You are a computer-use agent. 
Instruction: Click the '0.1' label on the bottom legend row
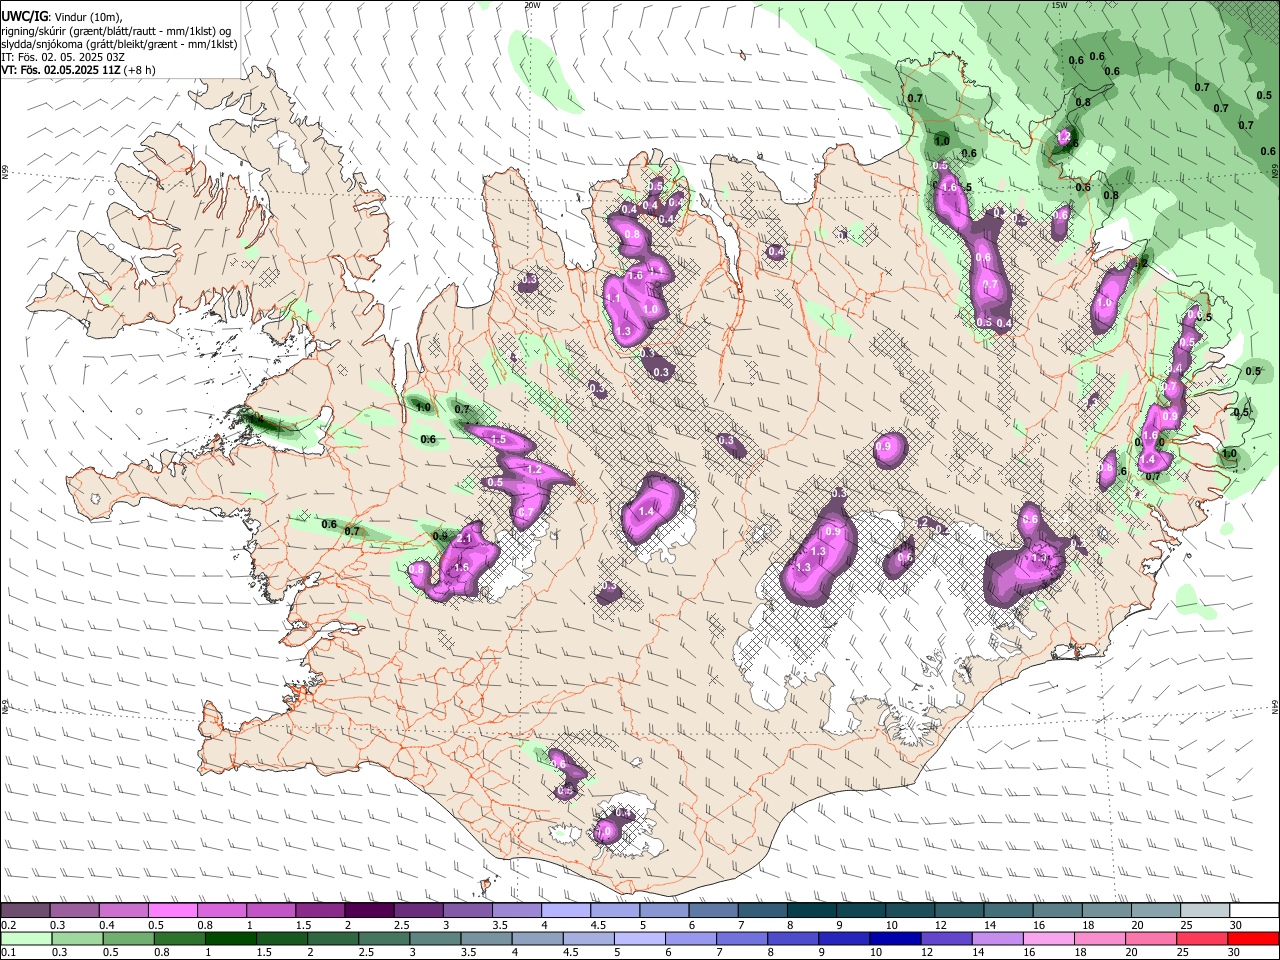pos(8,952)
